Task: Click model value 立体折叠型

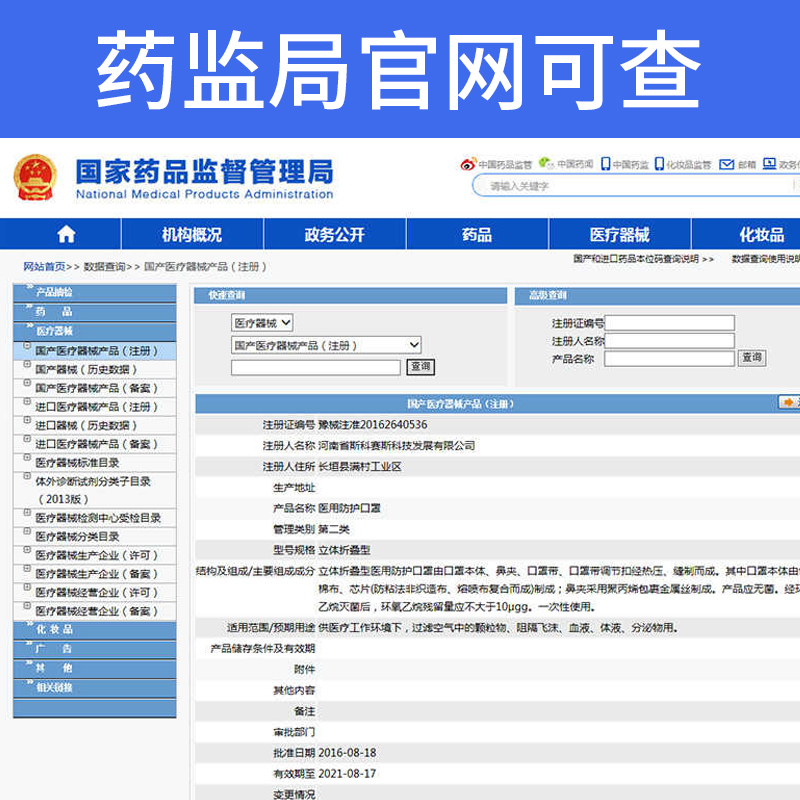Action: [x=344, y=550]
